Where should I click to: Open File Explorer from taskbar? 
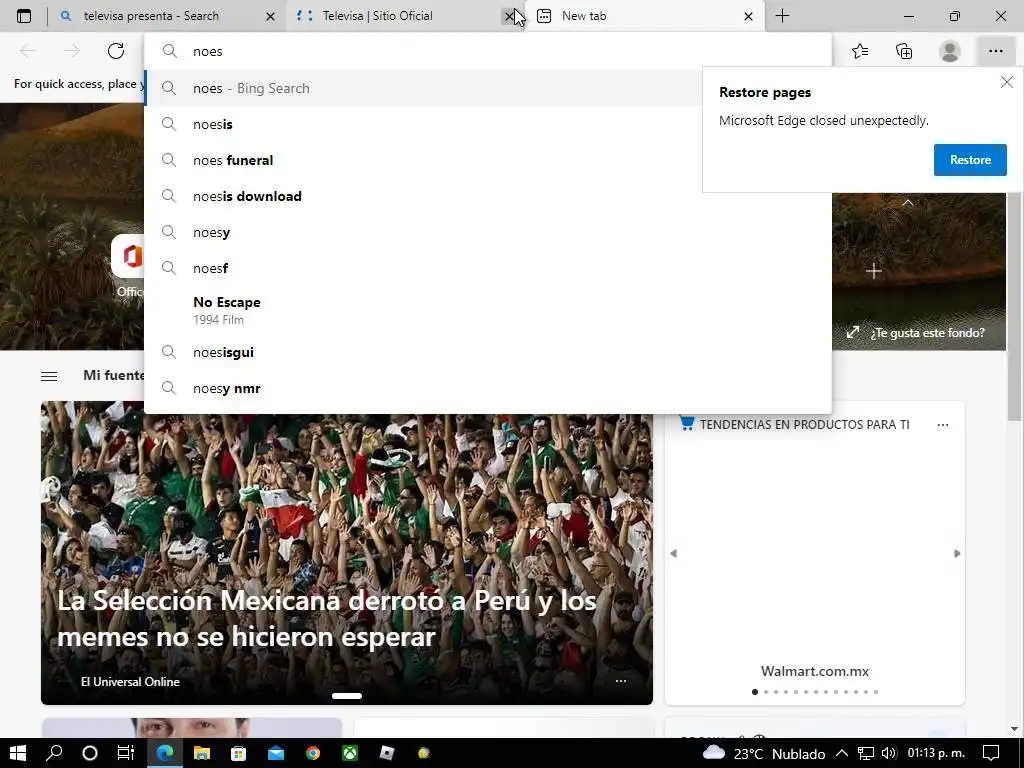coord(202,753)
